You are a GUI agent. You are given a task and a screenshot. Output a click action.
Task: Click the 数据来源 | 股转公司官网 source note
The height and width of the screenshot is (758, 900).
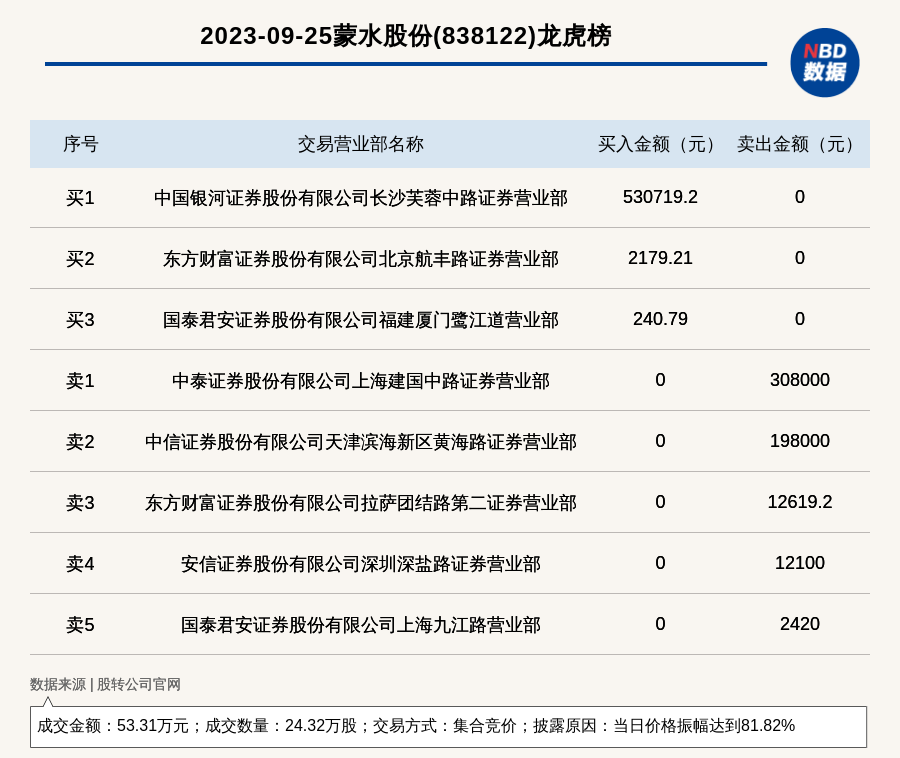(x=105, y=684)
